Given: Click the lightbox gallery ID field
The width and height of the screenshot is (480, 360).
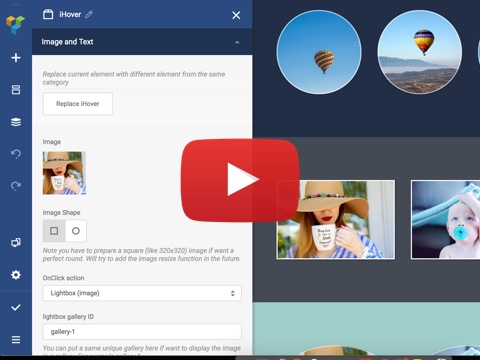Looking at the screenshot, I should pos(142,332).
